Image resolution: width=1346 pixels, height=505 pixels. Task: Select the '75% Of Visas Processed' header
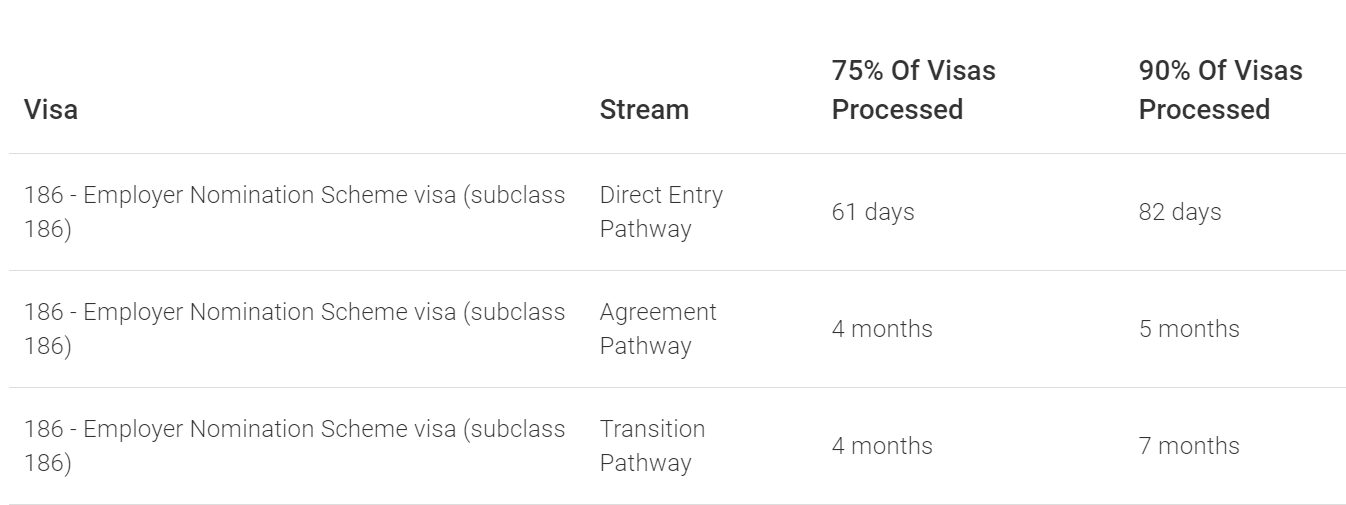[x=913, y=90]
